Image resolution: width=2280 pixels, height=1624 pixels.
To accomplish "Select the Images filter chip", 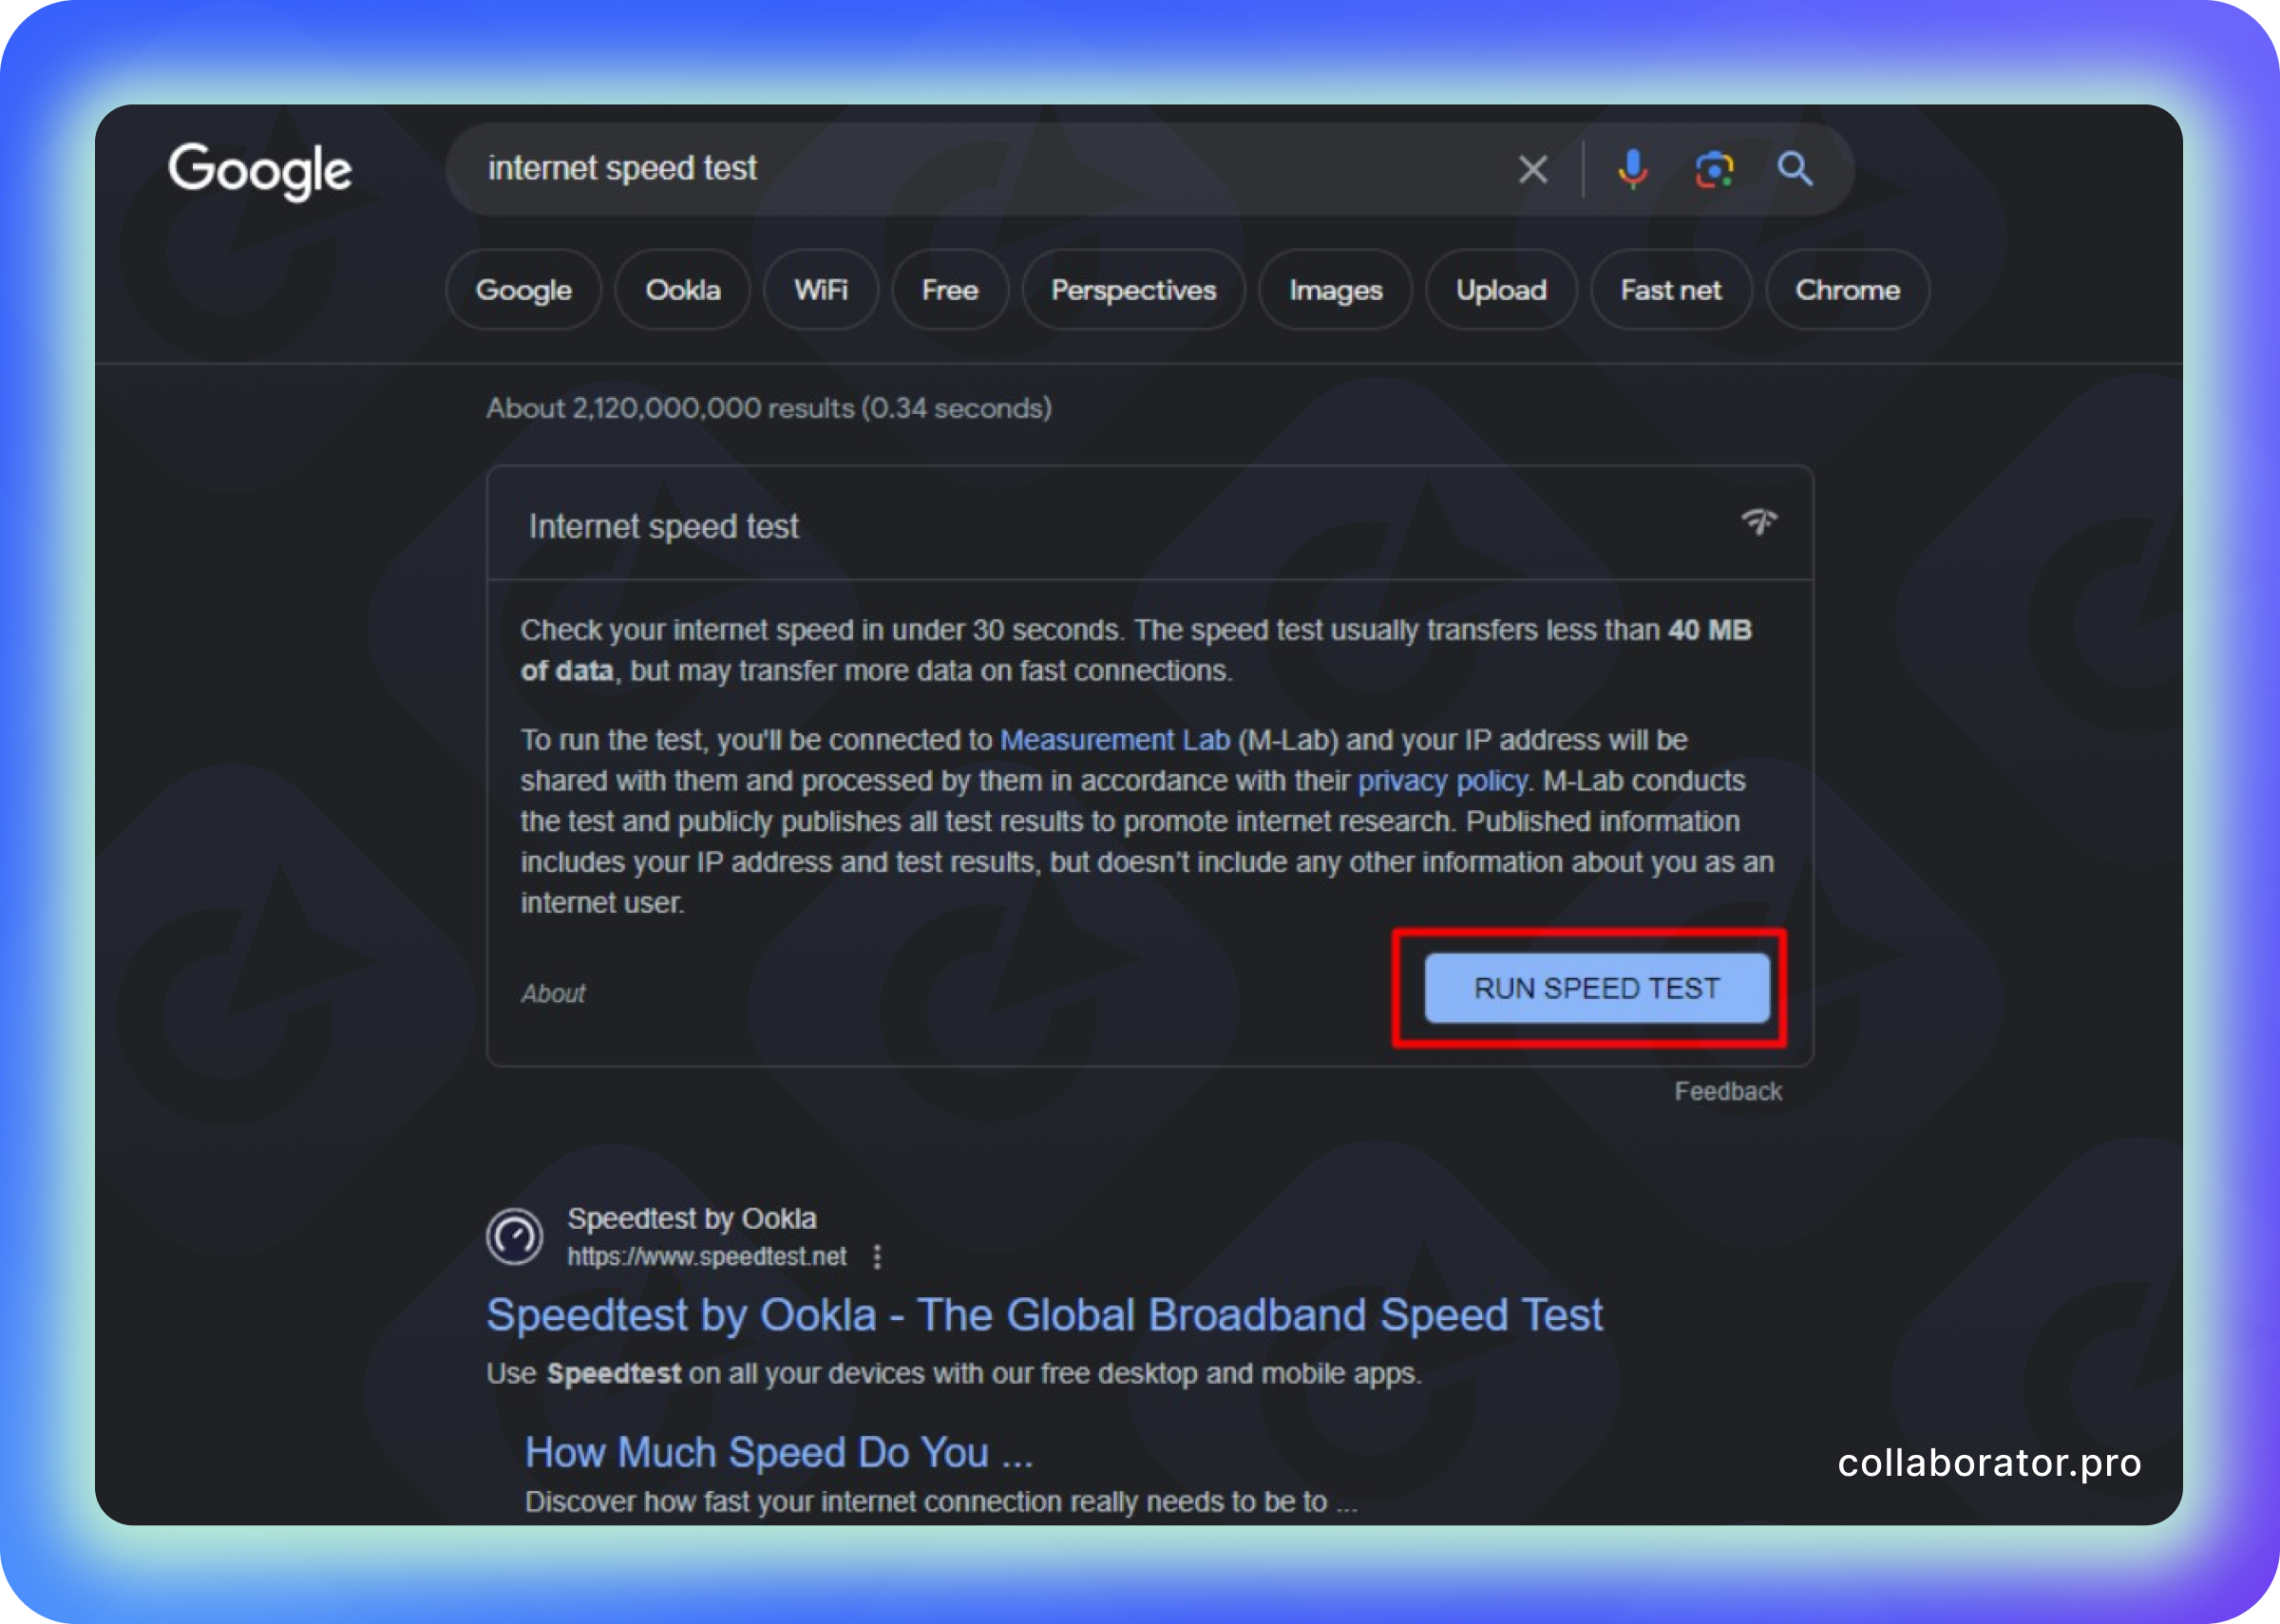I will click(x=1334, y=290).
